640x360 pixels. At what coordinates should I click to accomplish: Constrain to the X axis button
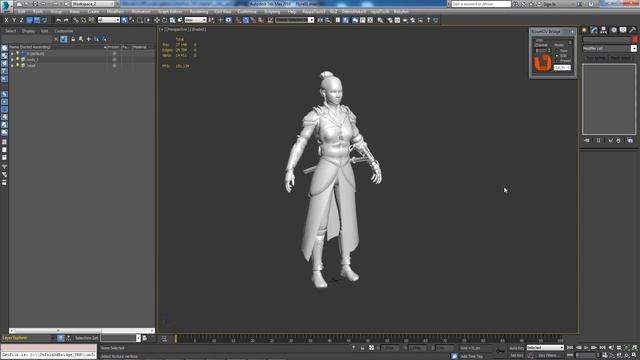point(6,20)
